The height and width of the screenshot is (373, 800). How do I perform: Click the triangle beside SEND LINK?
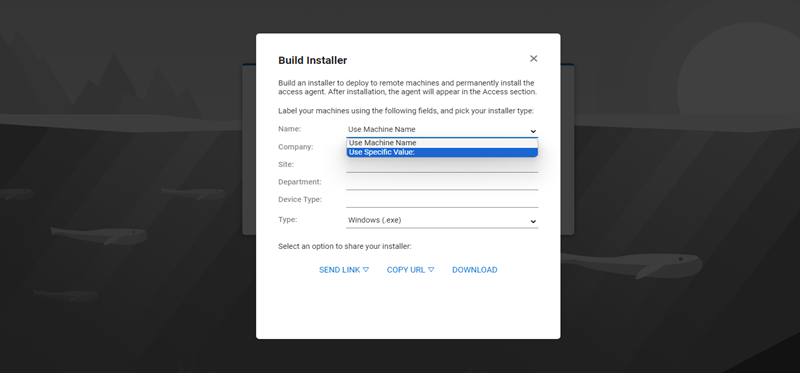(x=366, y=270)
